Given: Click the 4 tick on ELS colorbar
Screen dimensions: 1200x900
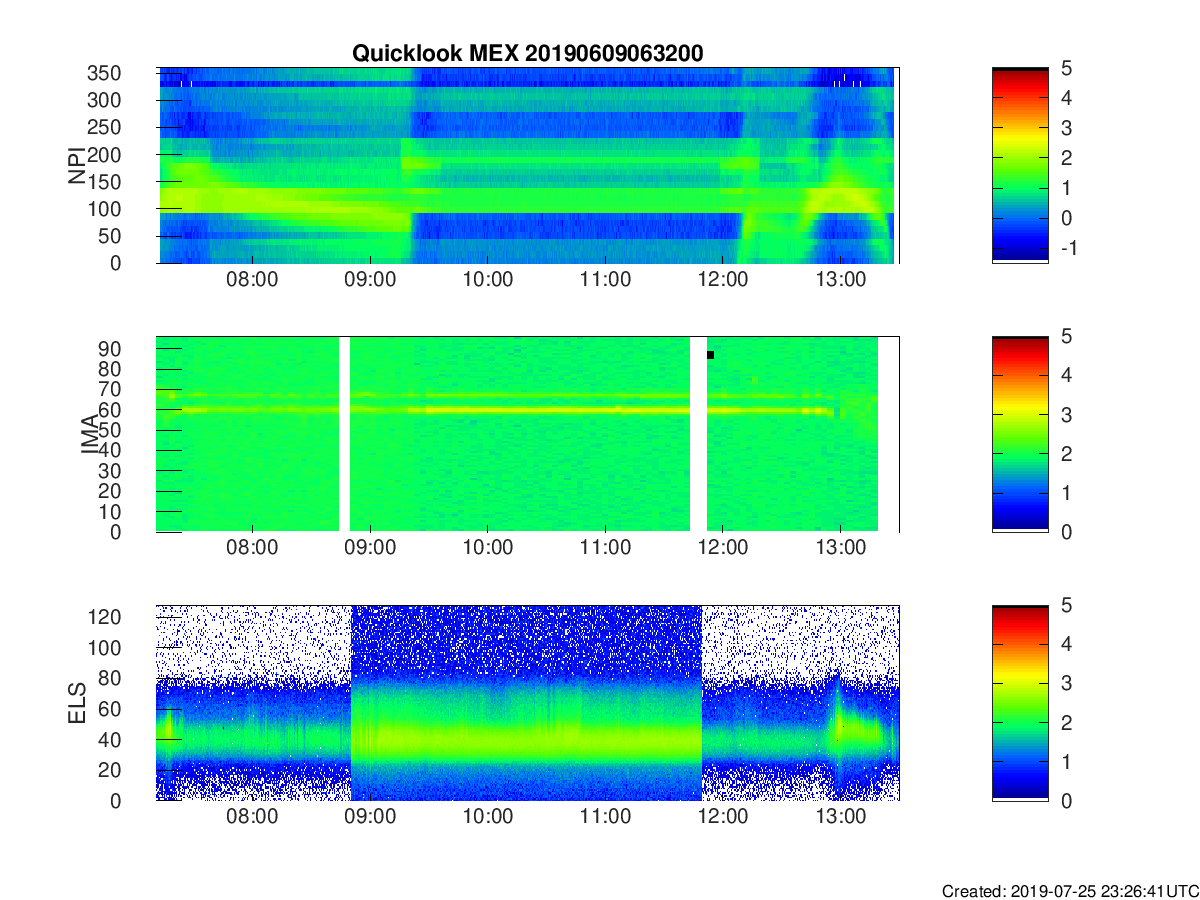Looking at the screenshot, I should pos(1065,645).
